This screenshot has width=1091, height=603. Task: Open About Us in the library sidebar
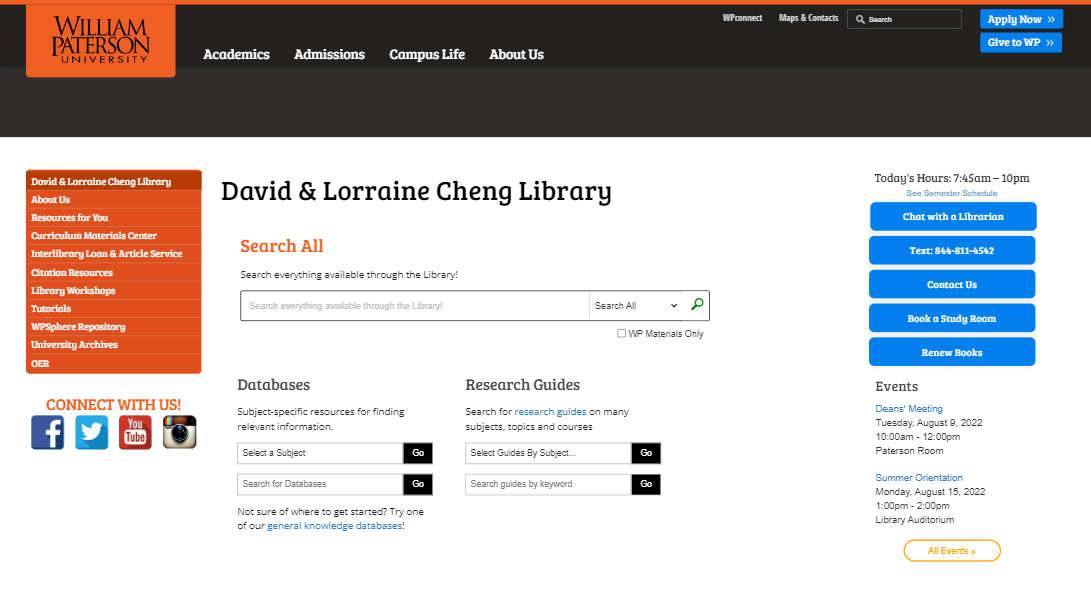pyautogui.click(x=114, y=200)
